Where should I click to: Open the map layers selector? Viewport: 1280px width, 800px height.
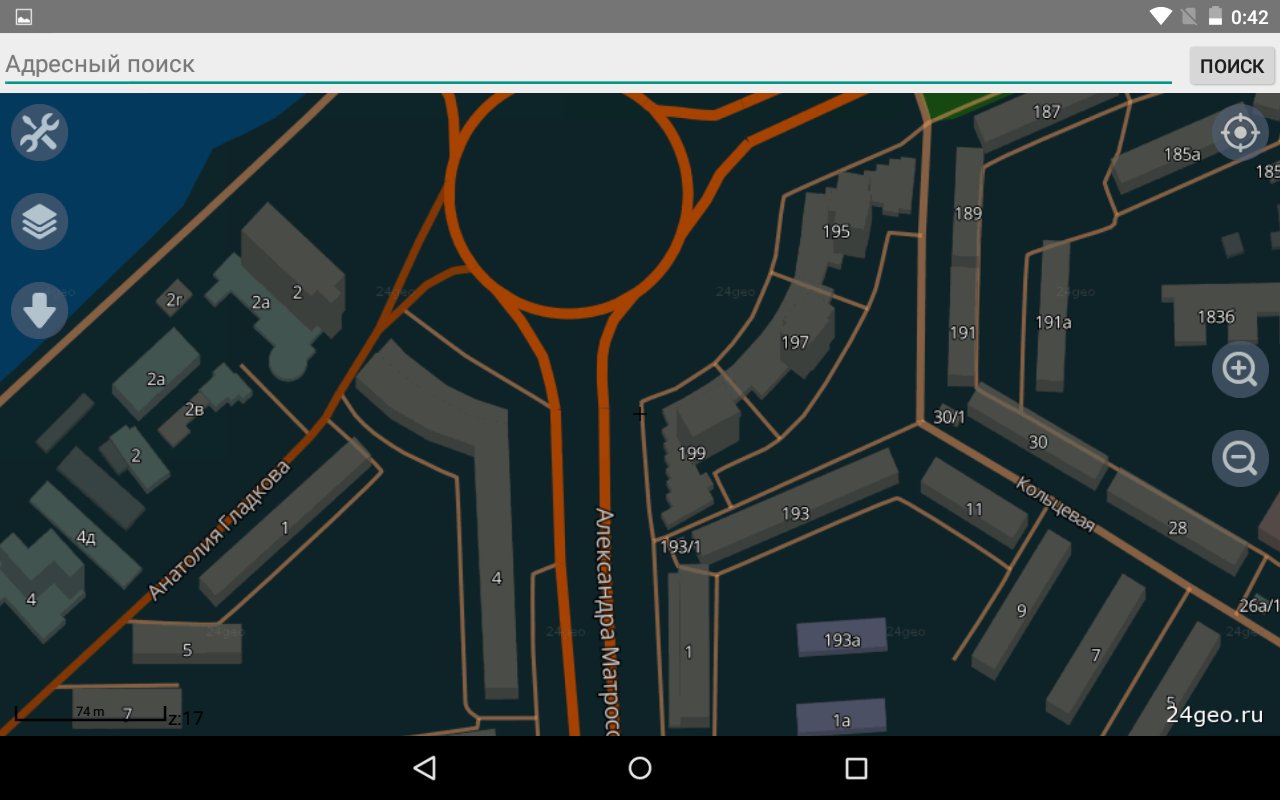tap(40, 222)
